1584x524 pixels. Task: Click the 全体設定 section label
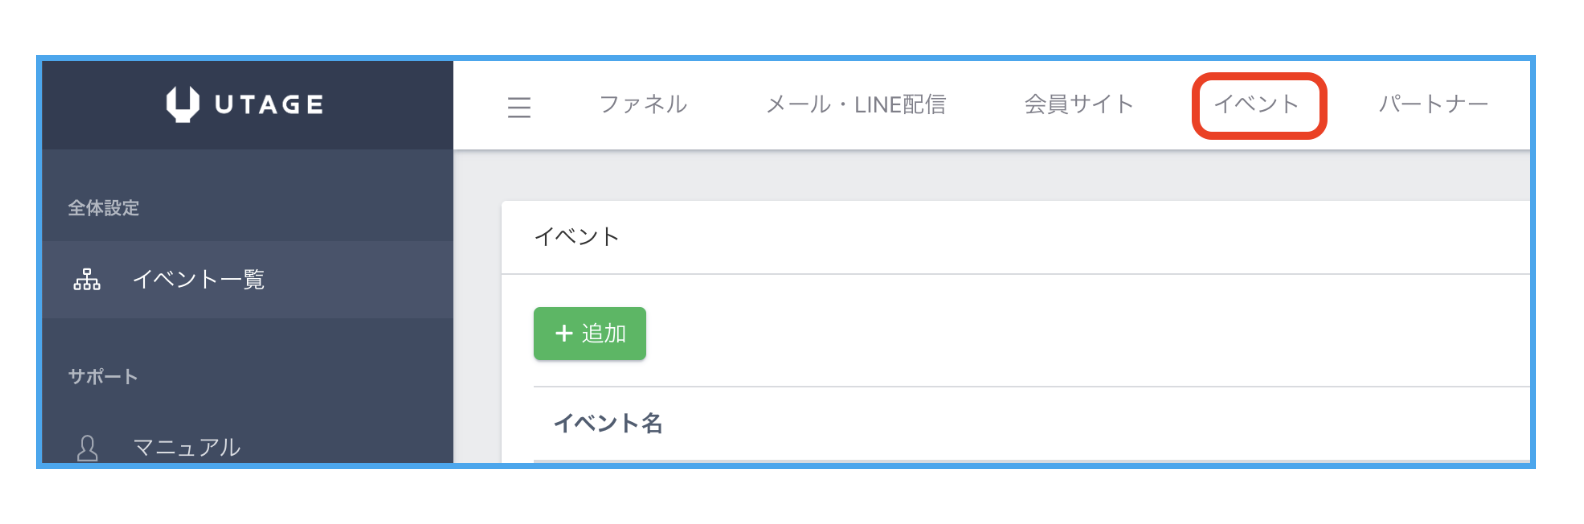click(104, 208)
